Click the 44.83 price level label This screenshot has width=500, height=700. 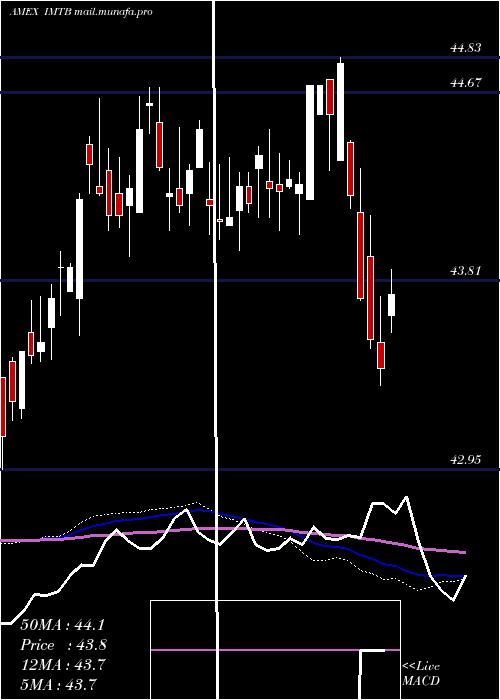[x=466, y=48]
